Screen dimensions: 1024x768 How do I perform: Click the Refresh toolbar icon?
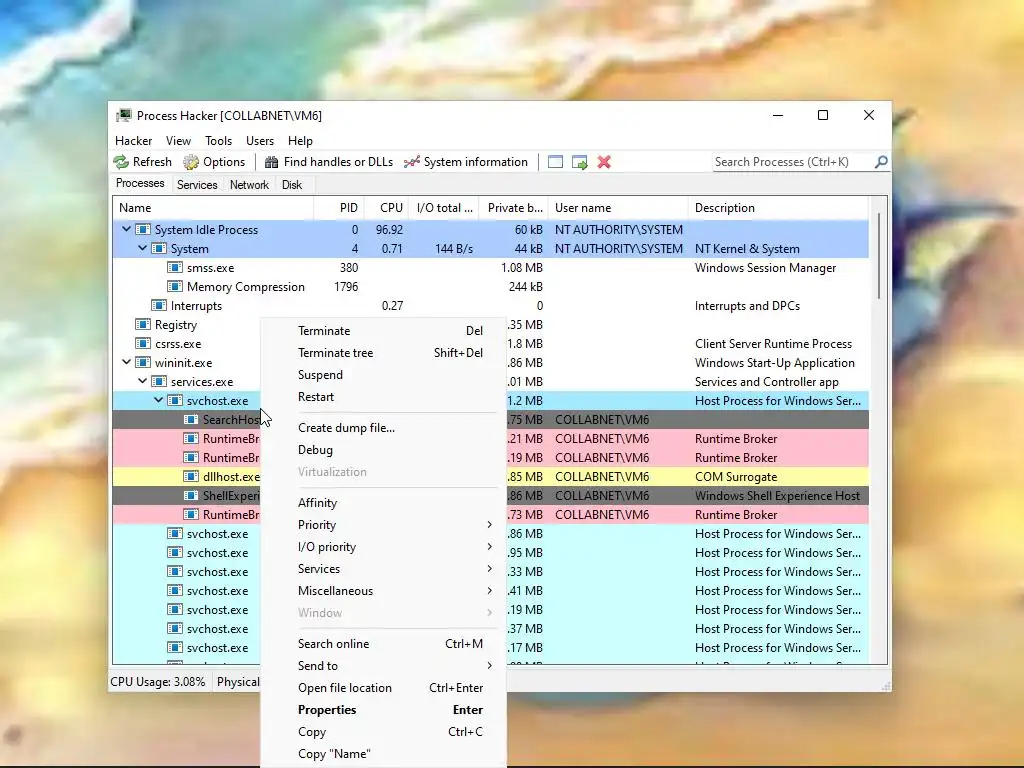(x=121, y=162)
